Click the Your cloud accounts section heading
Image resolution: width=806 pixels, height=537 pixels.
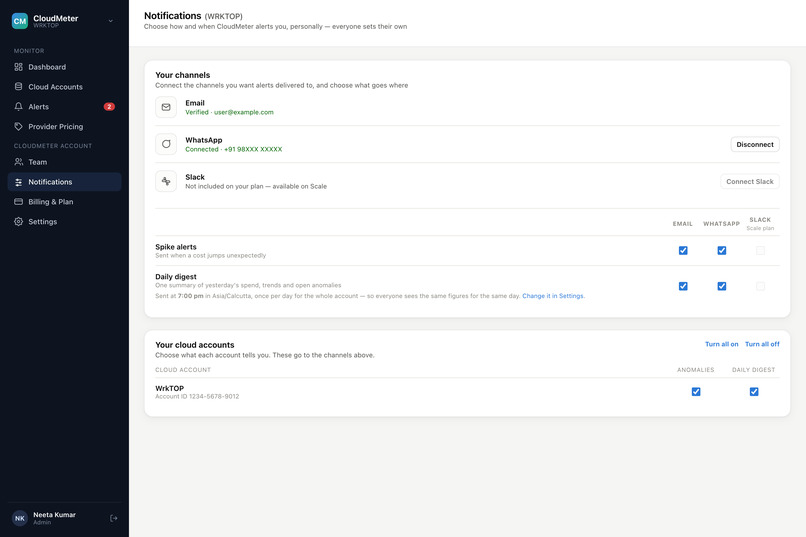195,345
